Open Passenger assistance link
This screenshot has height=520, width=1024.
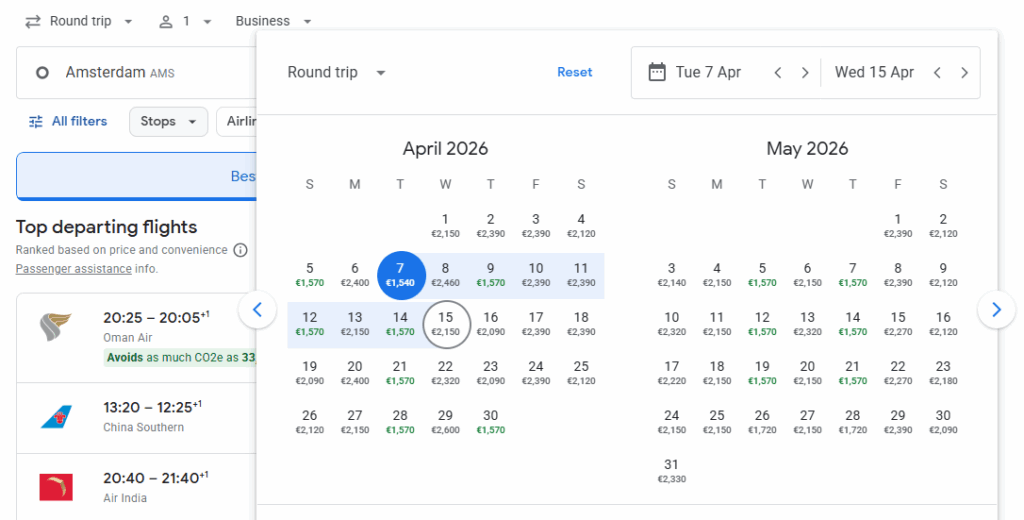74,268
